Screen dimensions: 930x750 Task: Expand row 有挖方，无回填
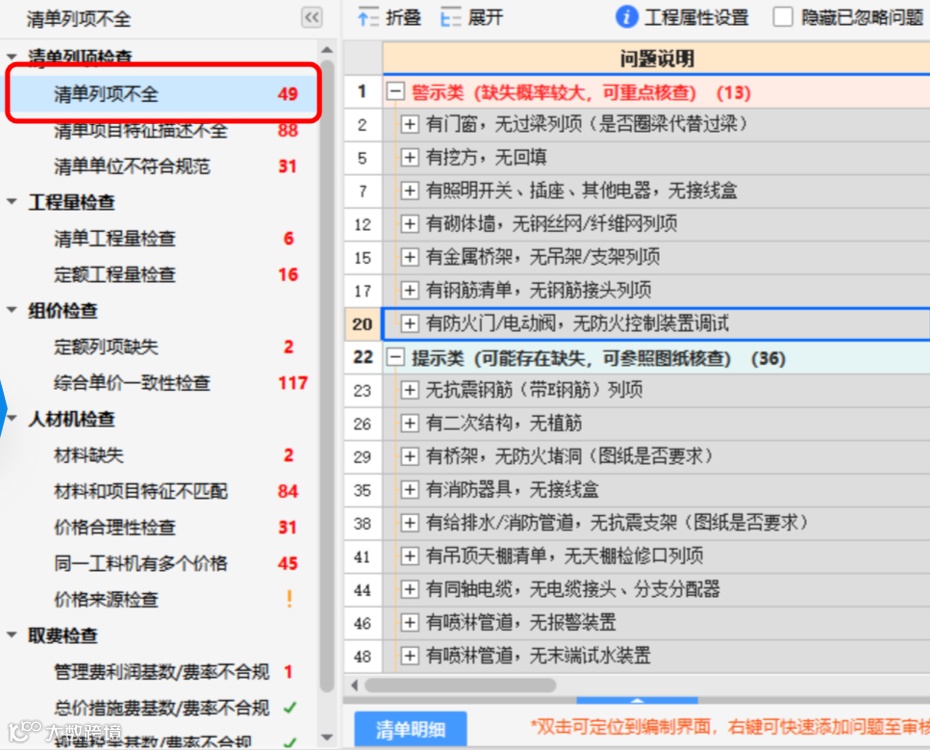[409, 158]
